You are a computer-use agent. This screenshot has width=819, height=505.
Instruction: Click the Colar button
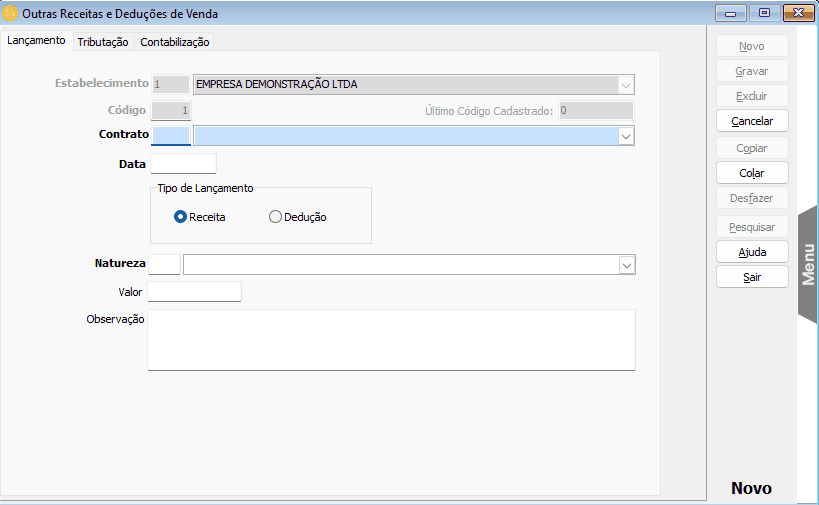(x=752, y=173)
